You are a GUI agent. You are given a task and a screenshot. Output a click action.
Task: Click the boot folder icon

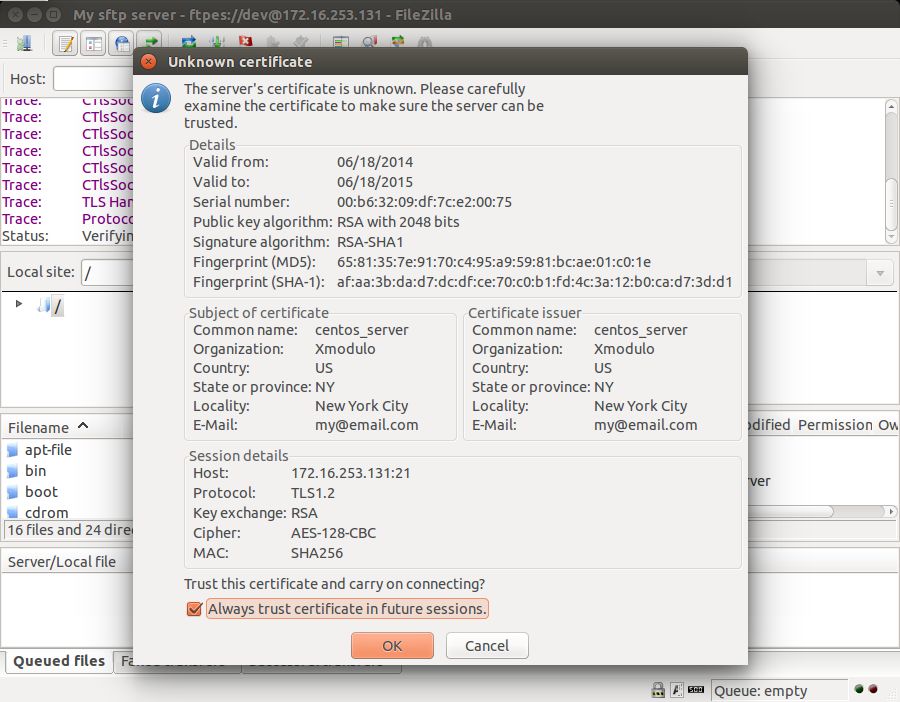pos(13,492)
